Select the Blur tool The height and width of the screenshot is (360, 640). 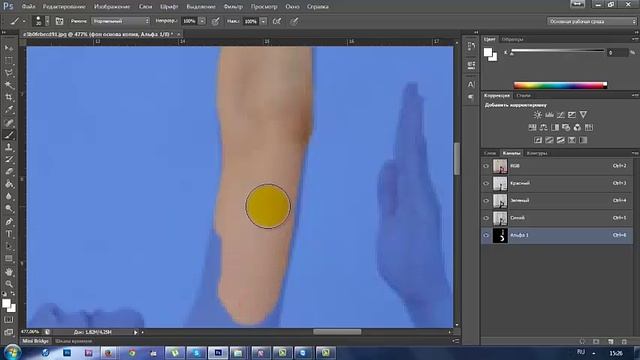coord(9,196)
